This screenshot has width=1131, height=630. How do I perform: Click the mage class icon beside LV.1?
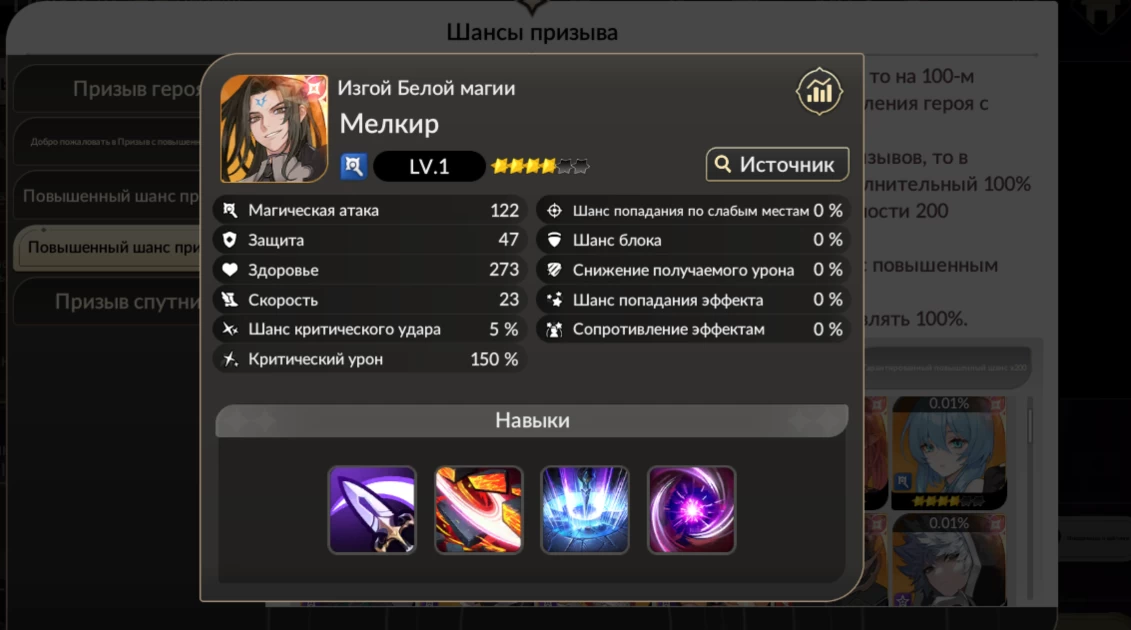(353, 167)
